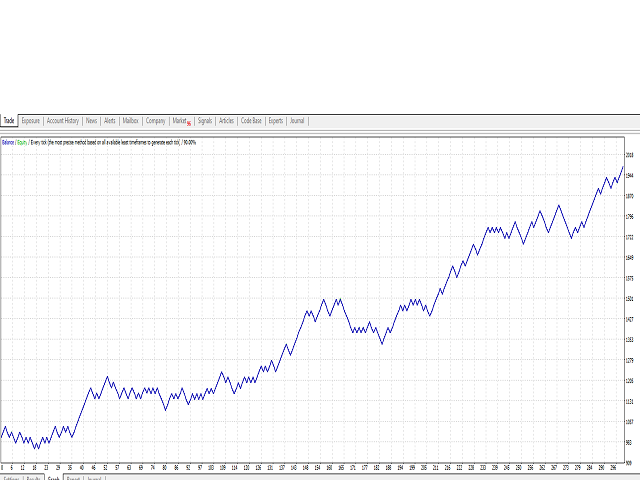This screenshot has height=480, width=640.
Task: Select the tester Graph tab
Action: pos(54,478)
